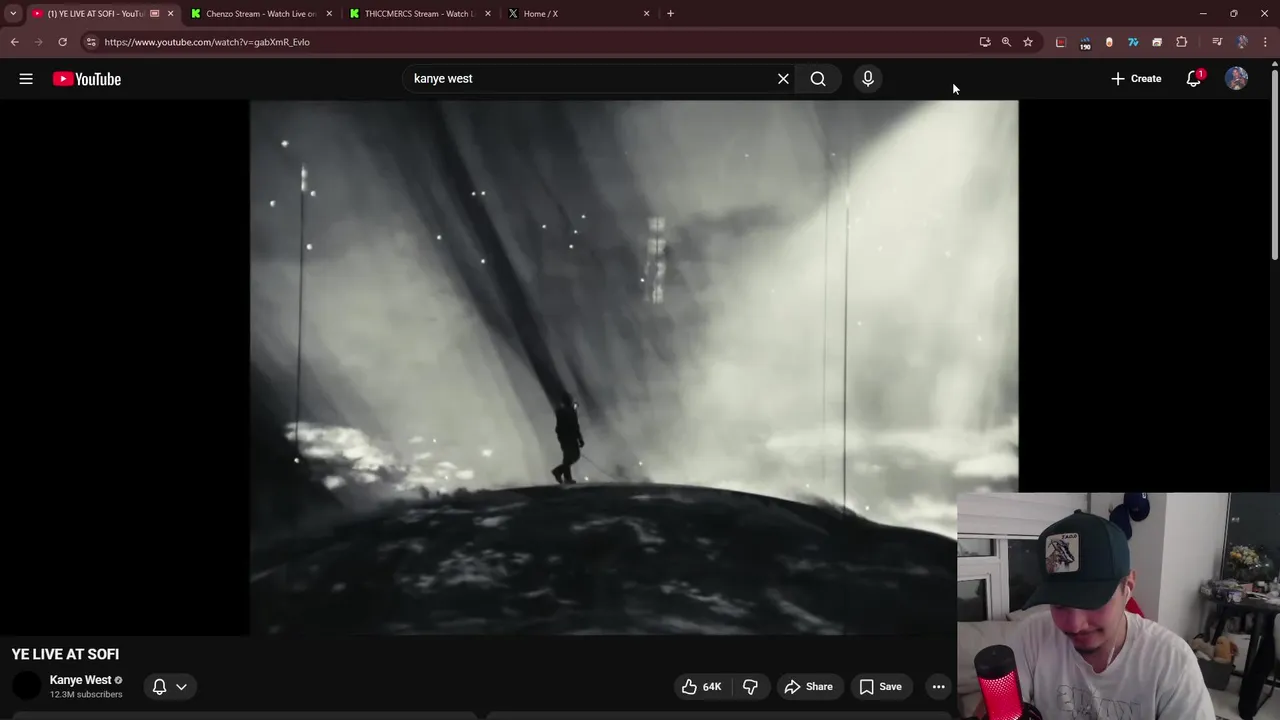Open YouTube account avatar menu
Image resolution: width=1280 pixels, height=720 pixels.
[1237, 79]
